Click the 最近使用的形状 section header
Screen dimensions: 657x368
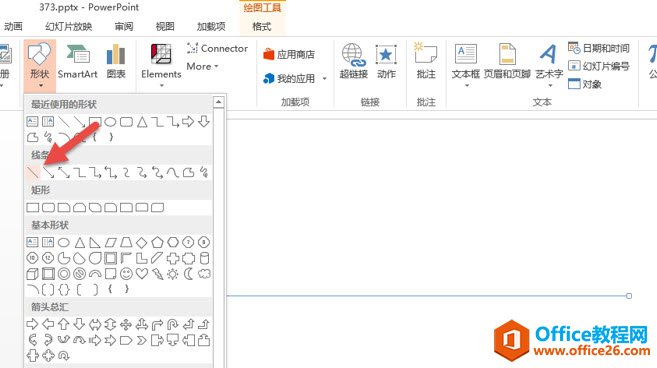point(64,104)
